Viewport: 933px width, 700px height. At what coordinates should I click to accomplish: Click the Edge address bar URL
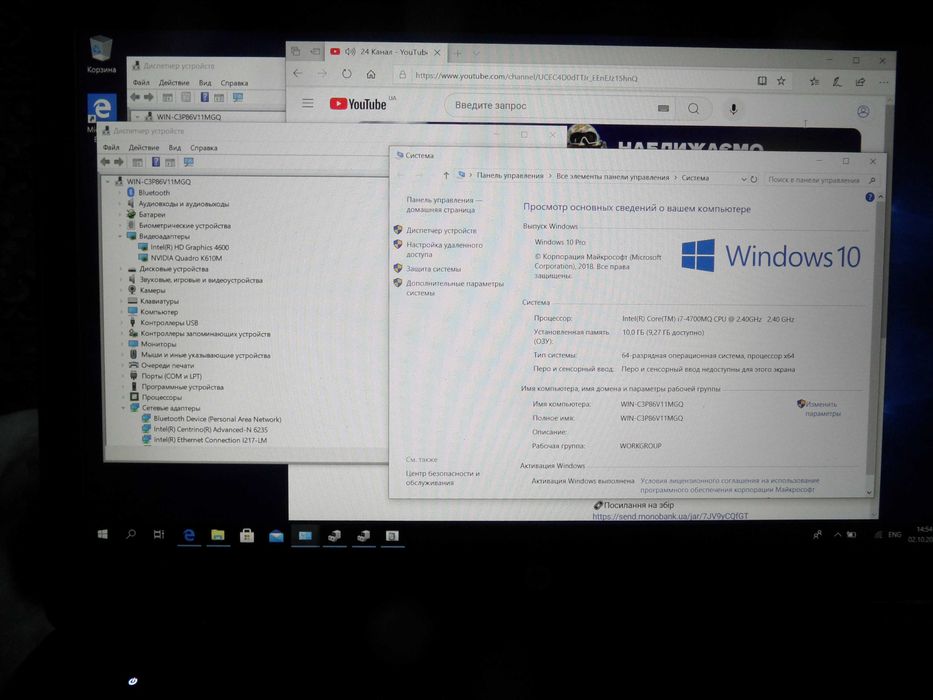click(x=526, y=77)
